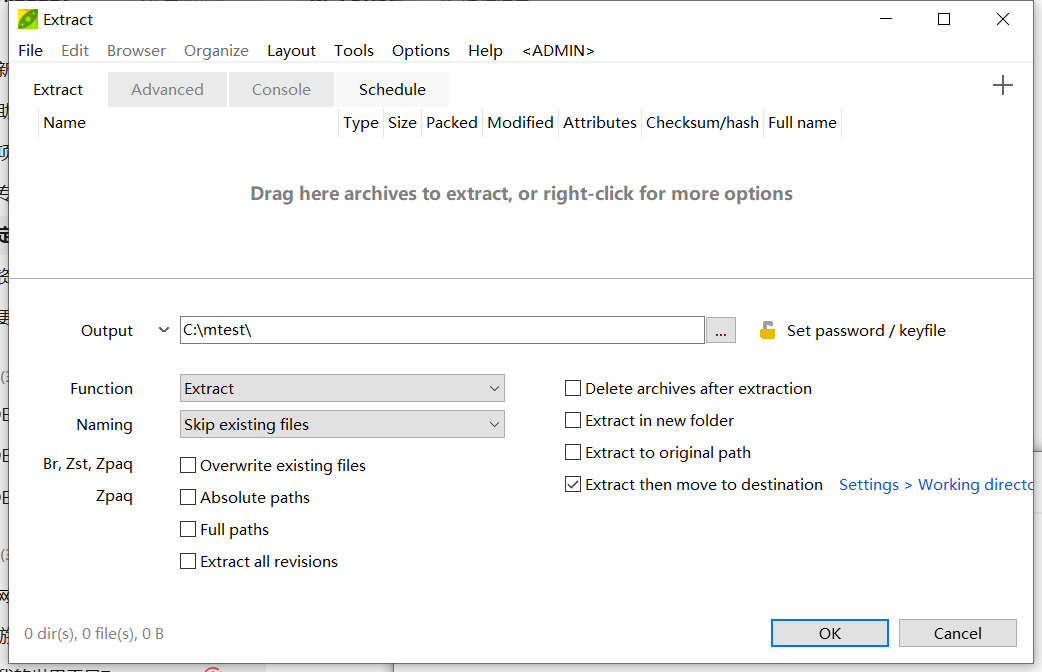Click the Checksum/hash column header
This screenshot has width=1042, height=672.
pyautogui.click(x=702, y=123)
